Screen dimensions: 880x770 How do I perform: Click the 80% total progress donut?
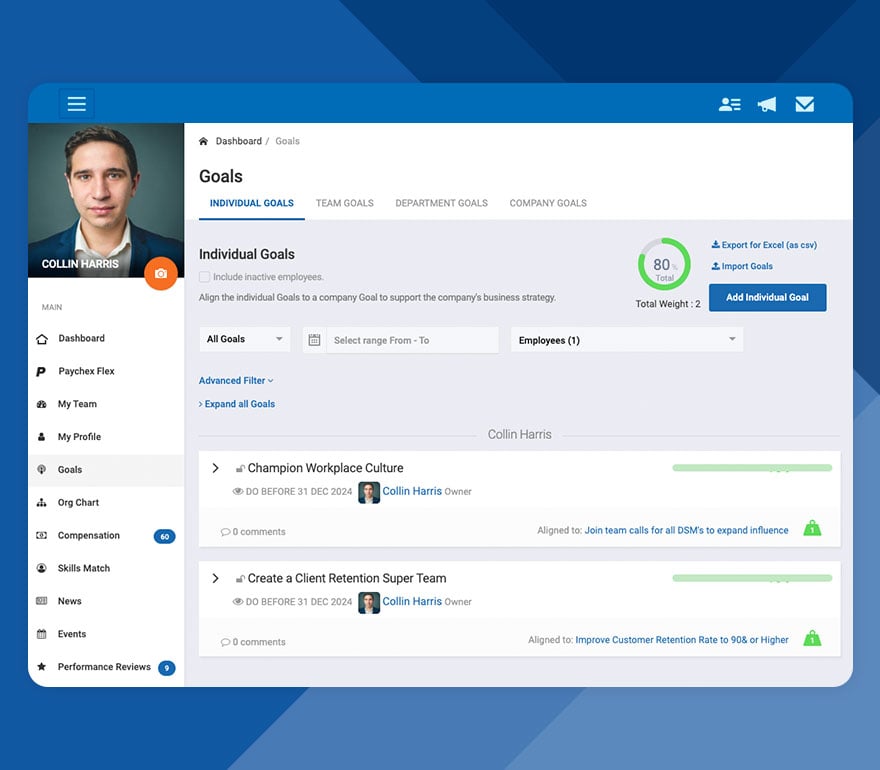pyautogui.click(x=666, y=262)
